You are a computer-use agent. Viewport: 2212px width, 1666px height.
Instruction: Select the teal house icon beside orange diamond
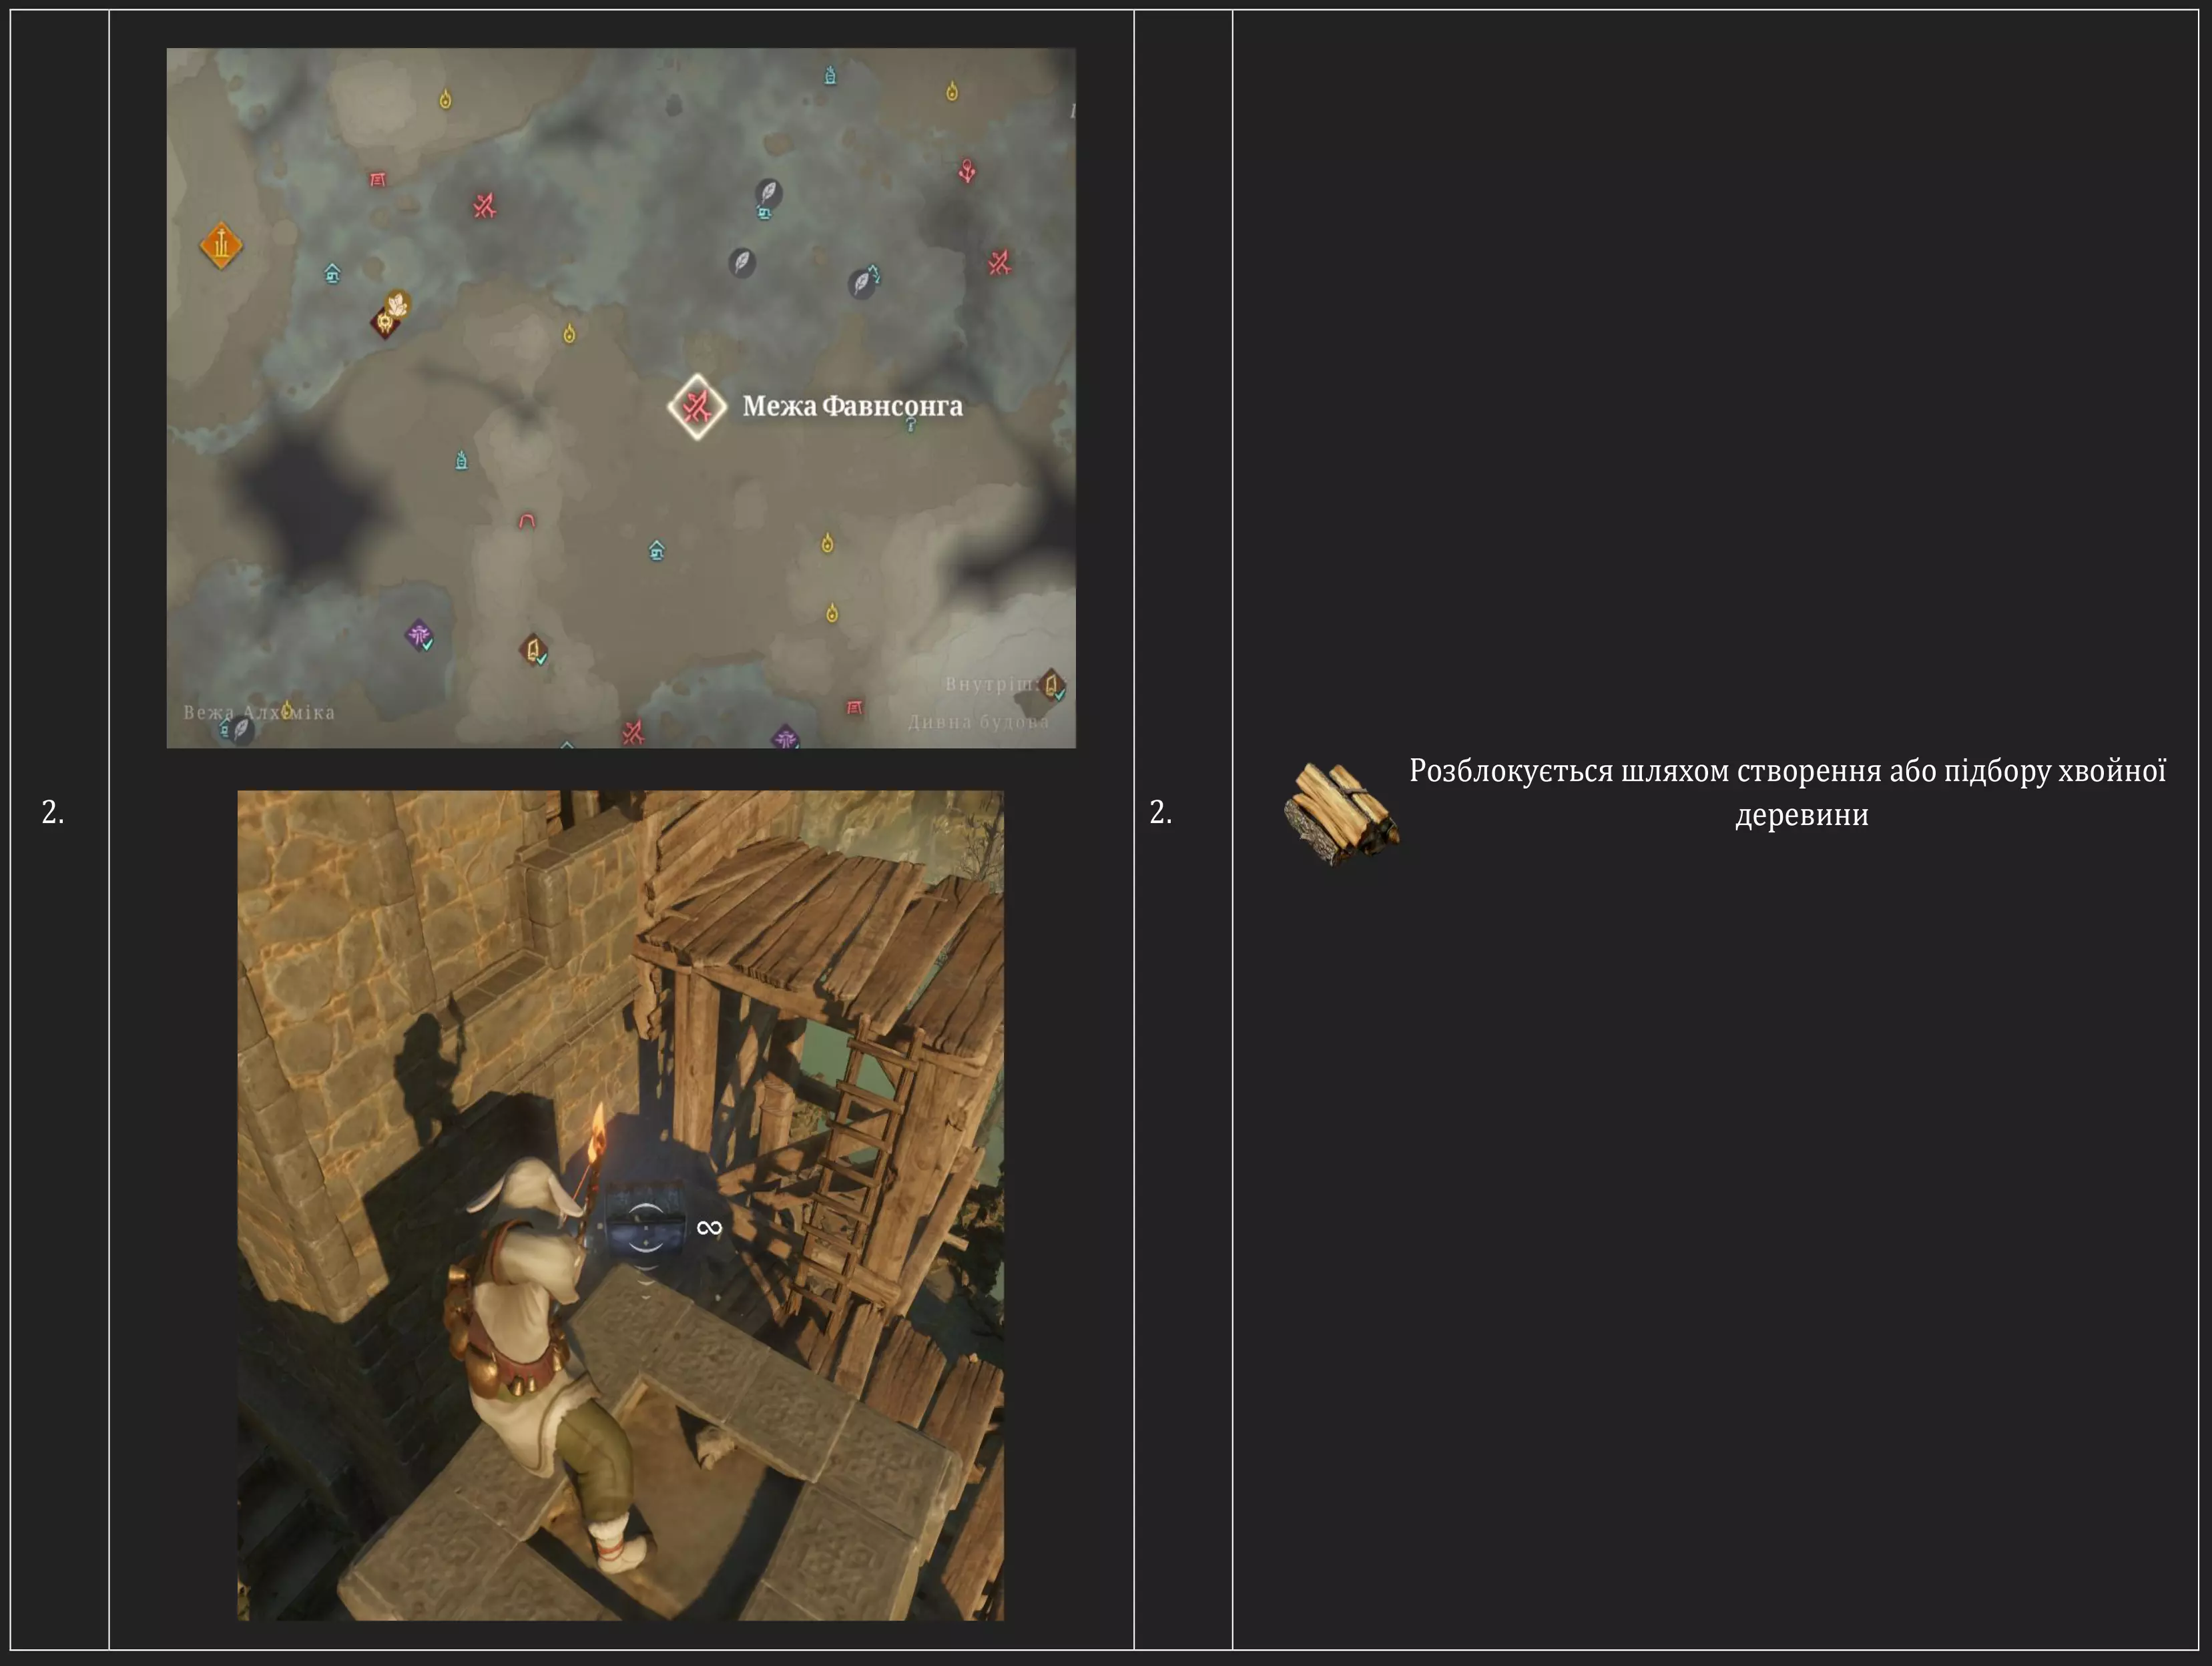point(332,273)
